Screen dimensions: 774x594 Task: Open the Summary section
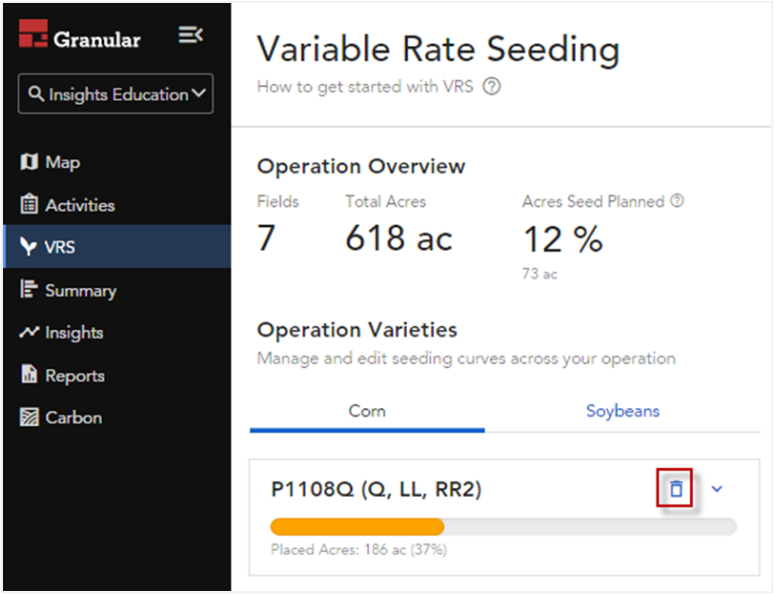[81, 290]
